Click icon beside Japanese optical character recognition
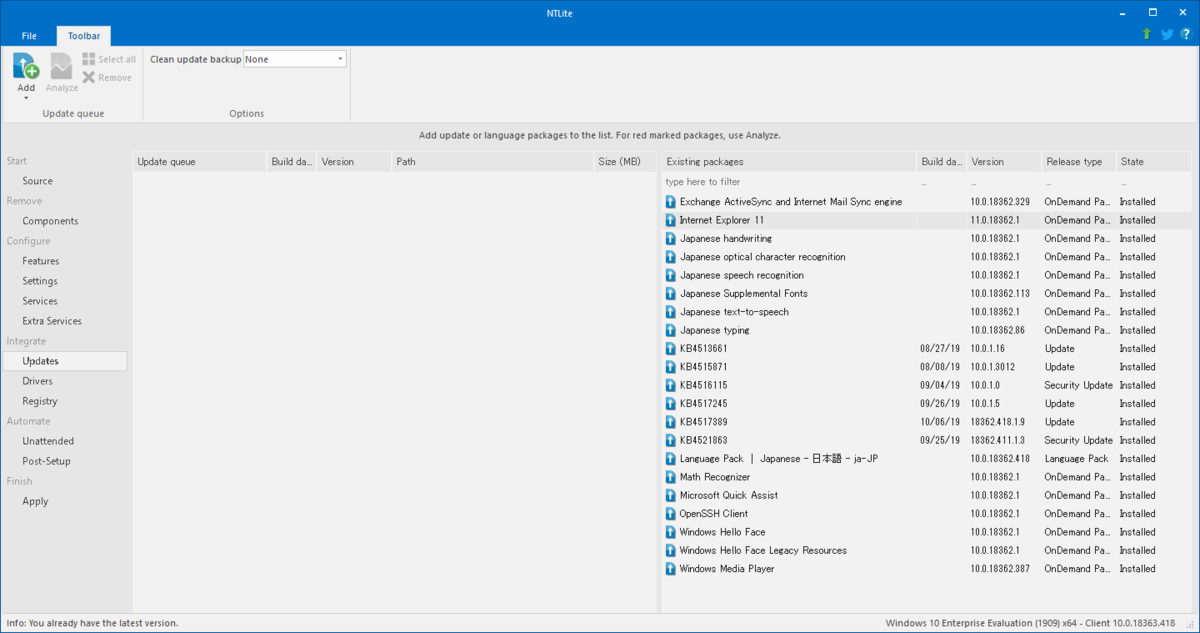1200x633 pixels. coord(671,257)
